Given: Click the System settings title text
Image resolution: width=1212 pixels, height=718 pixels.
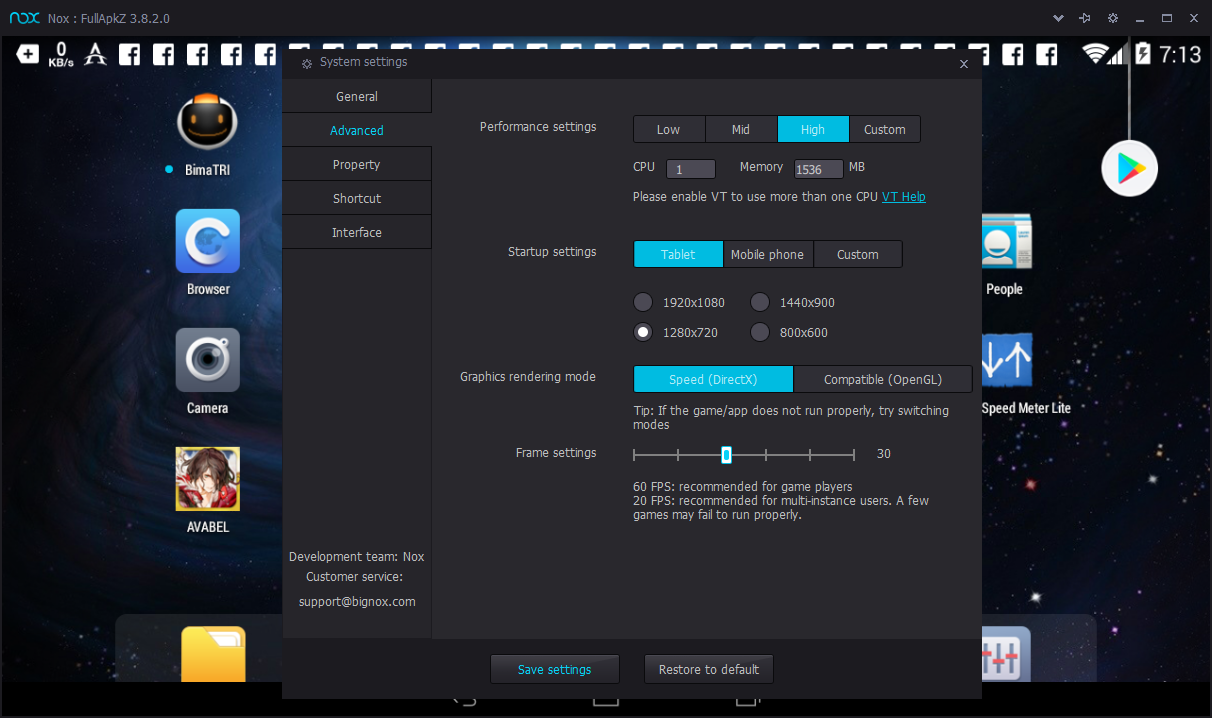Looking at the screenshot, I should click(x=364, y=62).
